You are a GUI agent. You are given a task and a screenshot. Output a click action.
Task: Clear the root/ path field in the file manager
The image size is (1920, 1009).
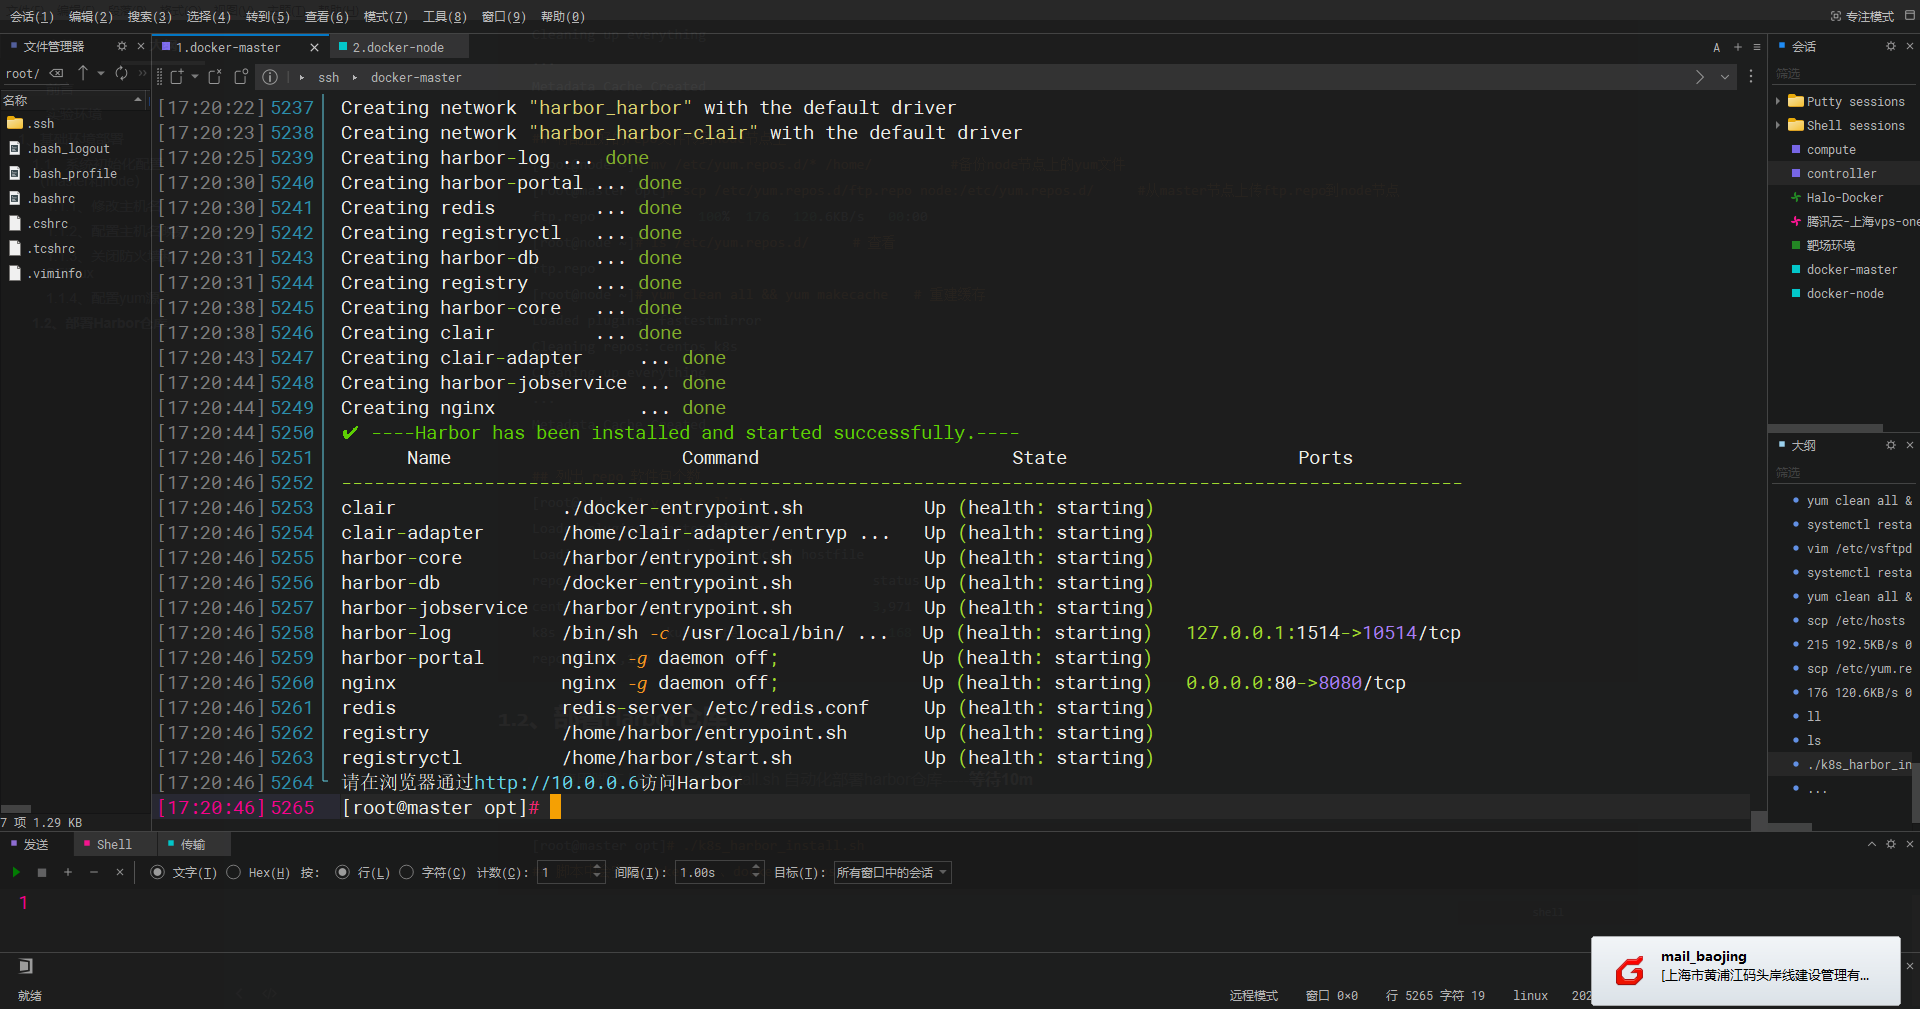tap(57, 74)
